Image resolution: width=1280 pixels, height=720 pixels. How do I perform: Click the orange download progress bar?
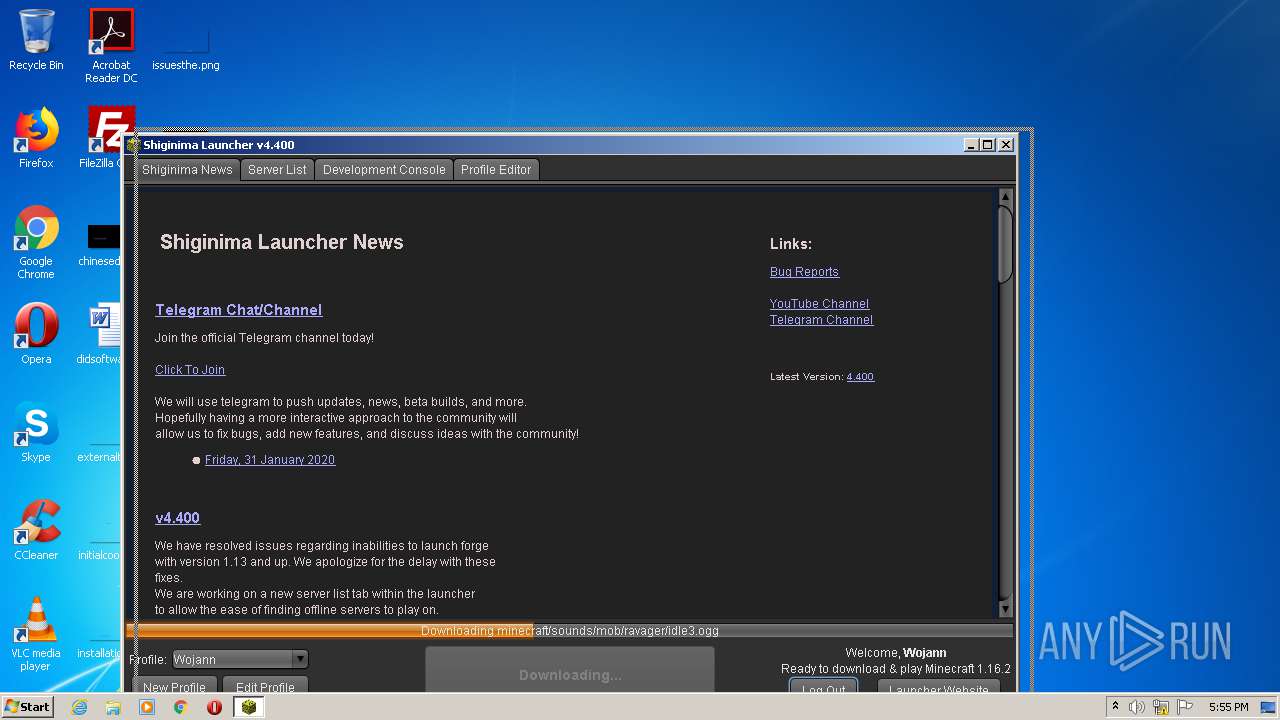[570, 631]
